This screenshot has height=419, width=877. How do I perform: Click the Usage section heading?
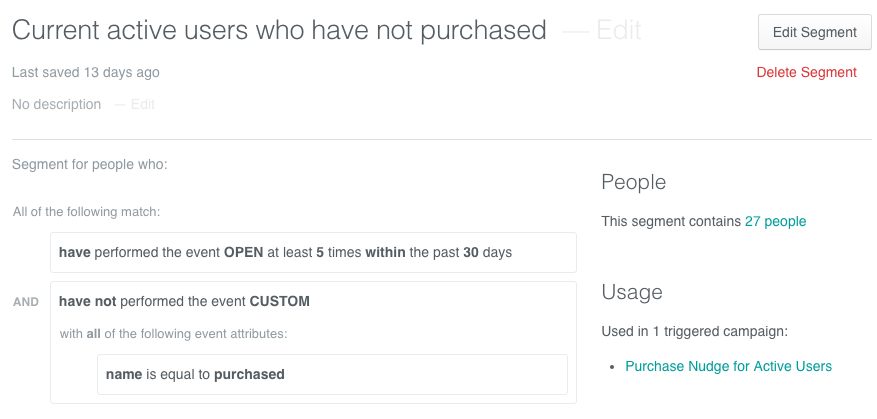coord(632,292)
